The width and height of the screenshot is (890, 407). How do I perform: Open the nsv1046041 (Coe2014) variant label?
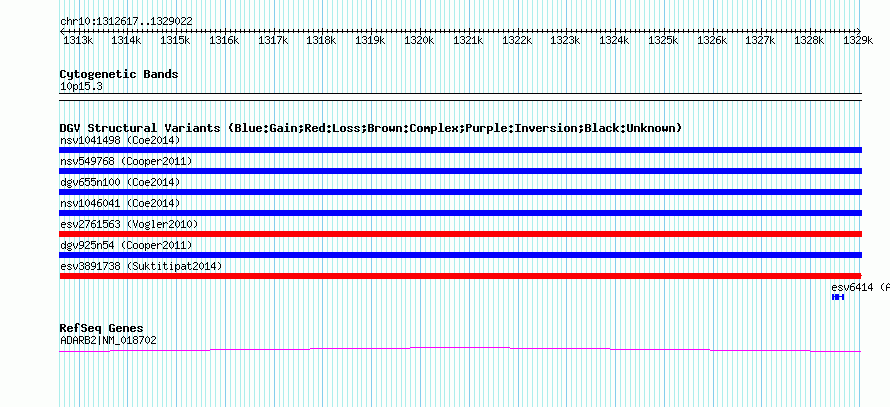[120, 203]
